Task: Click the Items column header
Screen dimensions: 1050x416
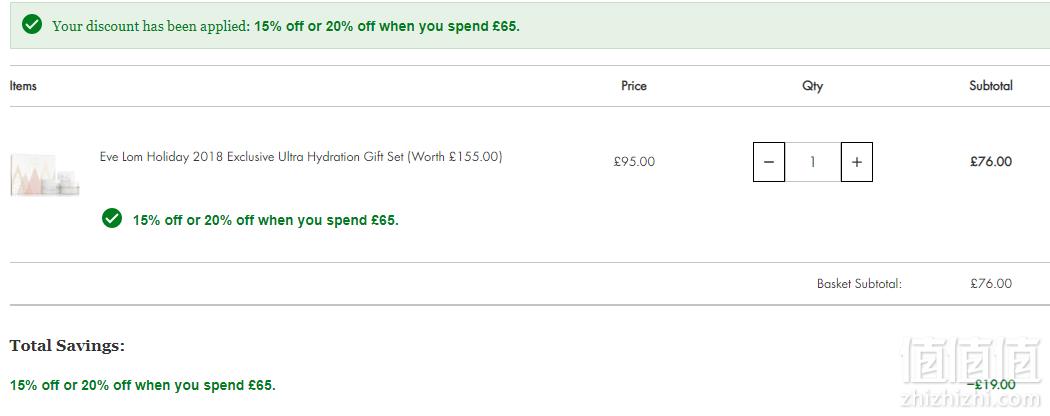Action: coord(23,86)
